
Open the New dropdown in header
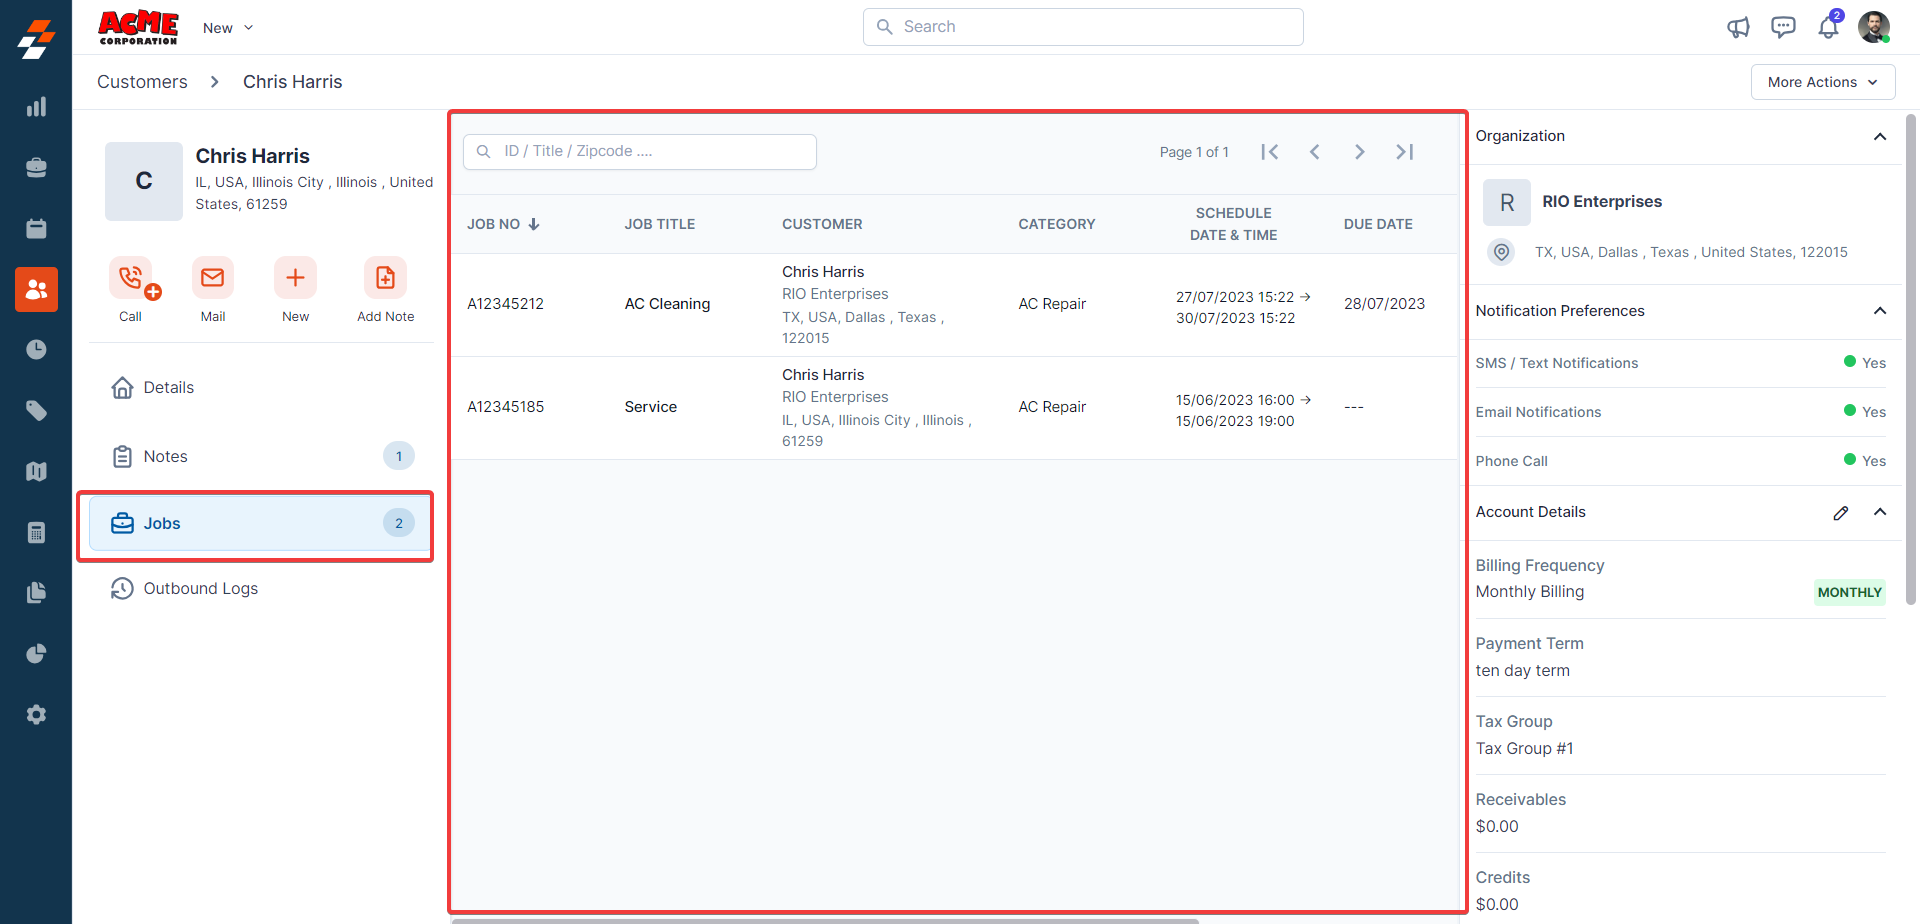pyautogui.click(x=228, y=28)
